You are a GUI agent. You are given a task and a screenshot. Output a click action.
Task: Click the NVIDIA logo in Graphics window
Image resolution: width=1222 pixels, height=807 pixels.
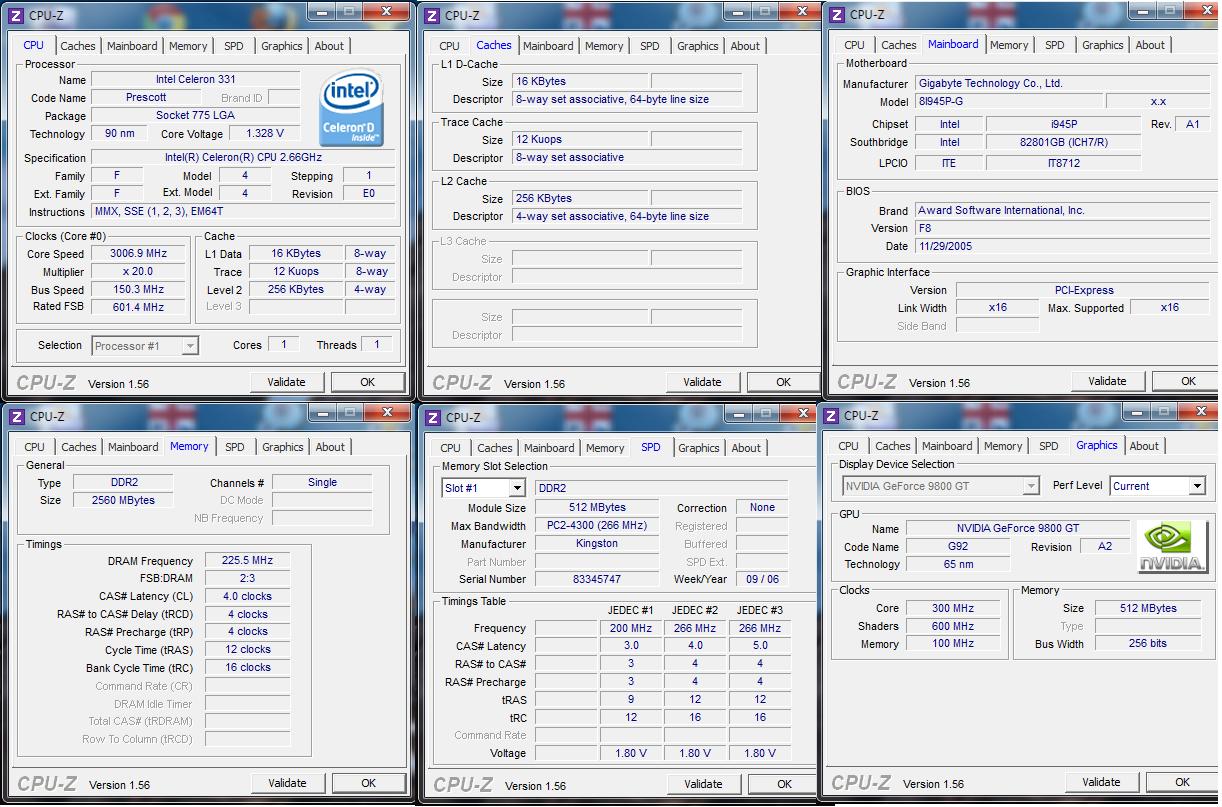[x=1172, y=547]
